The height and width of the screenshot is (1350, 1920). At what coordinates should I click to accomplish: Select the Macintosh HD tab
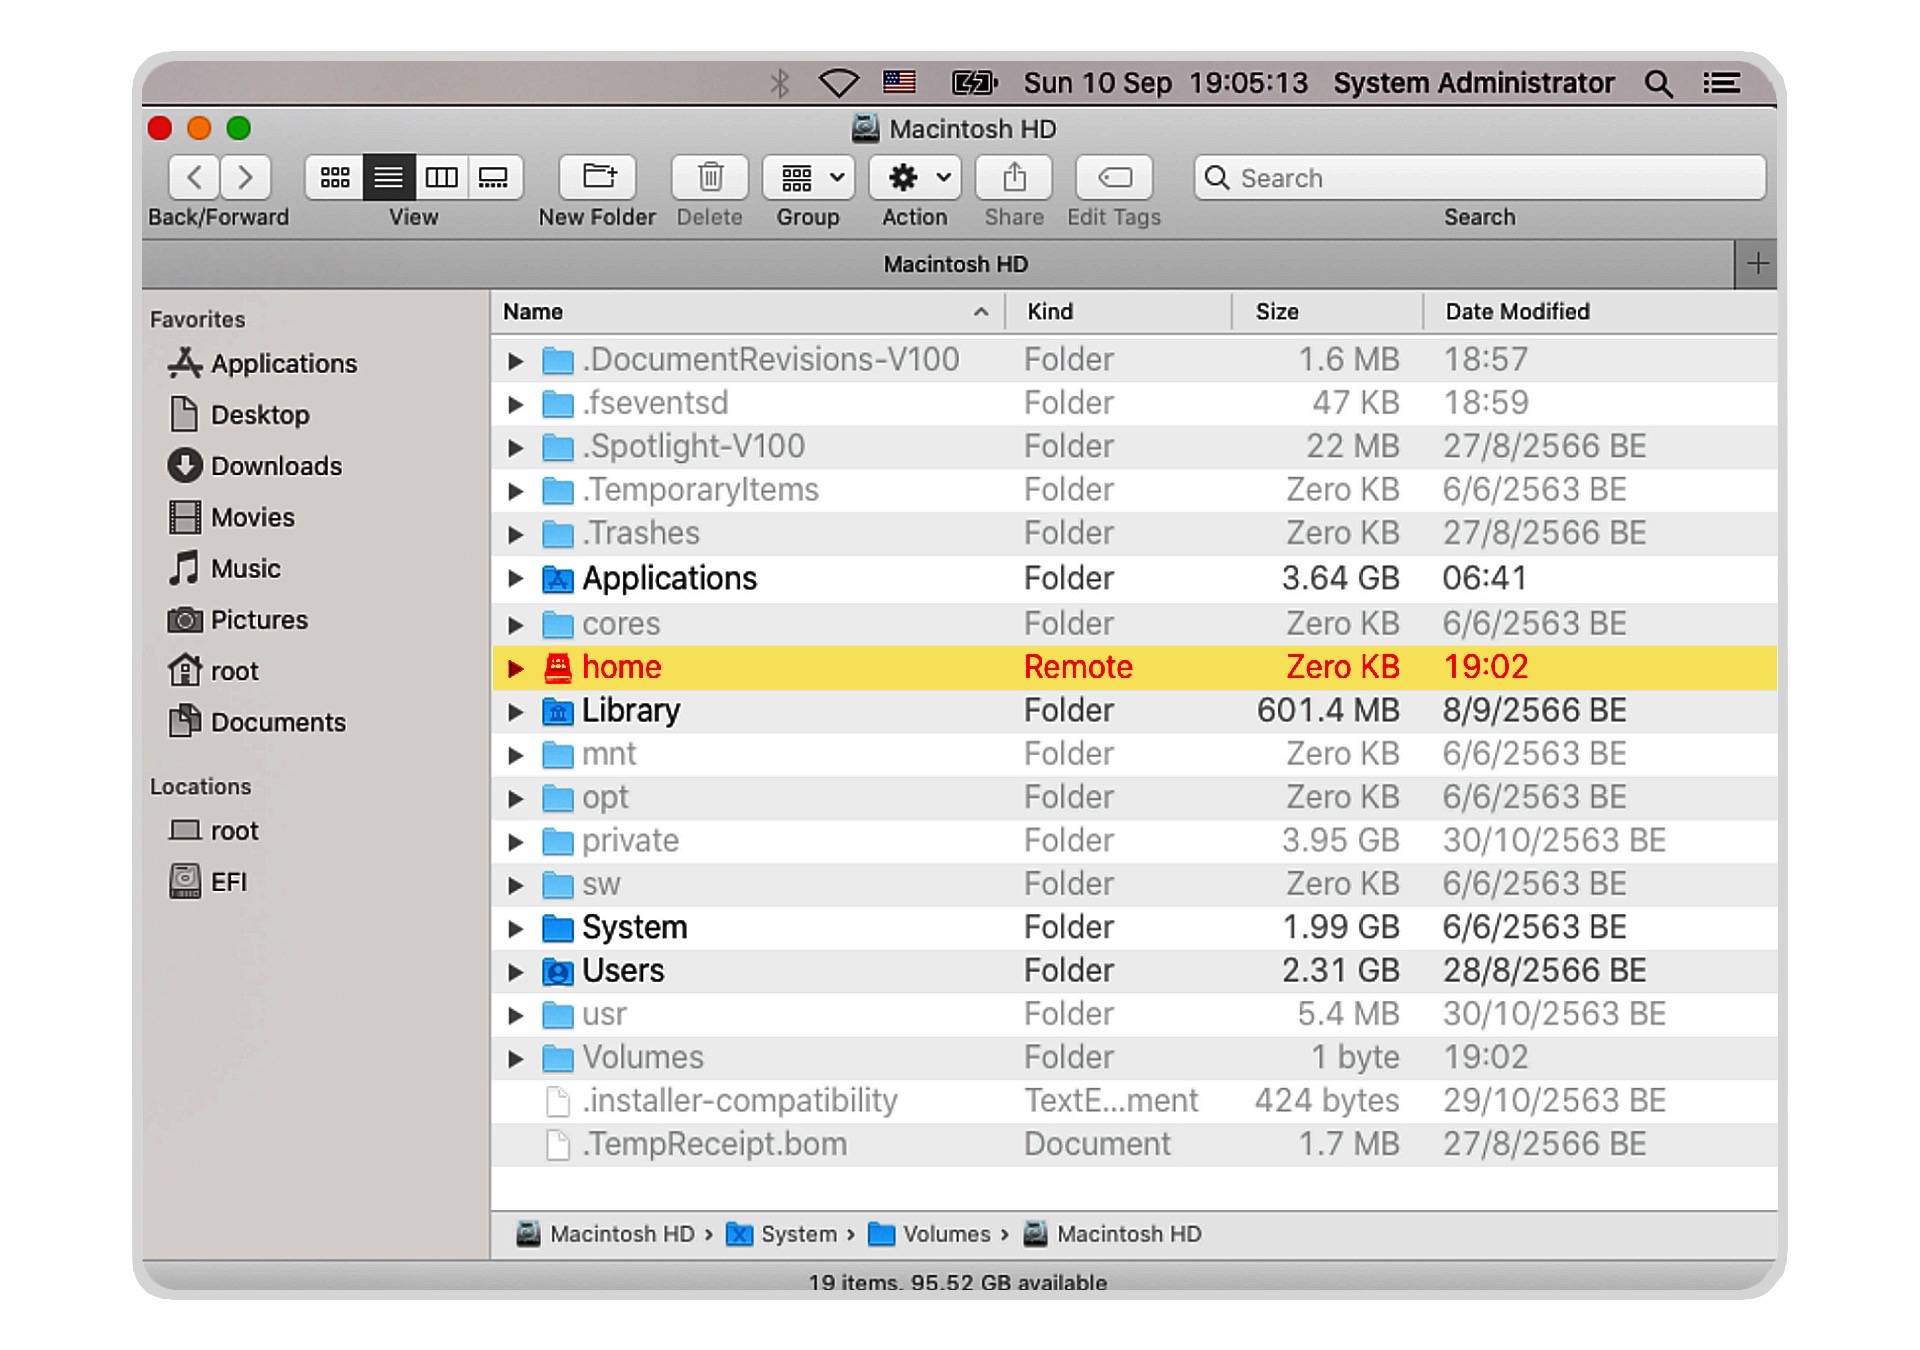[954, 263]
